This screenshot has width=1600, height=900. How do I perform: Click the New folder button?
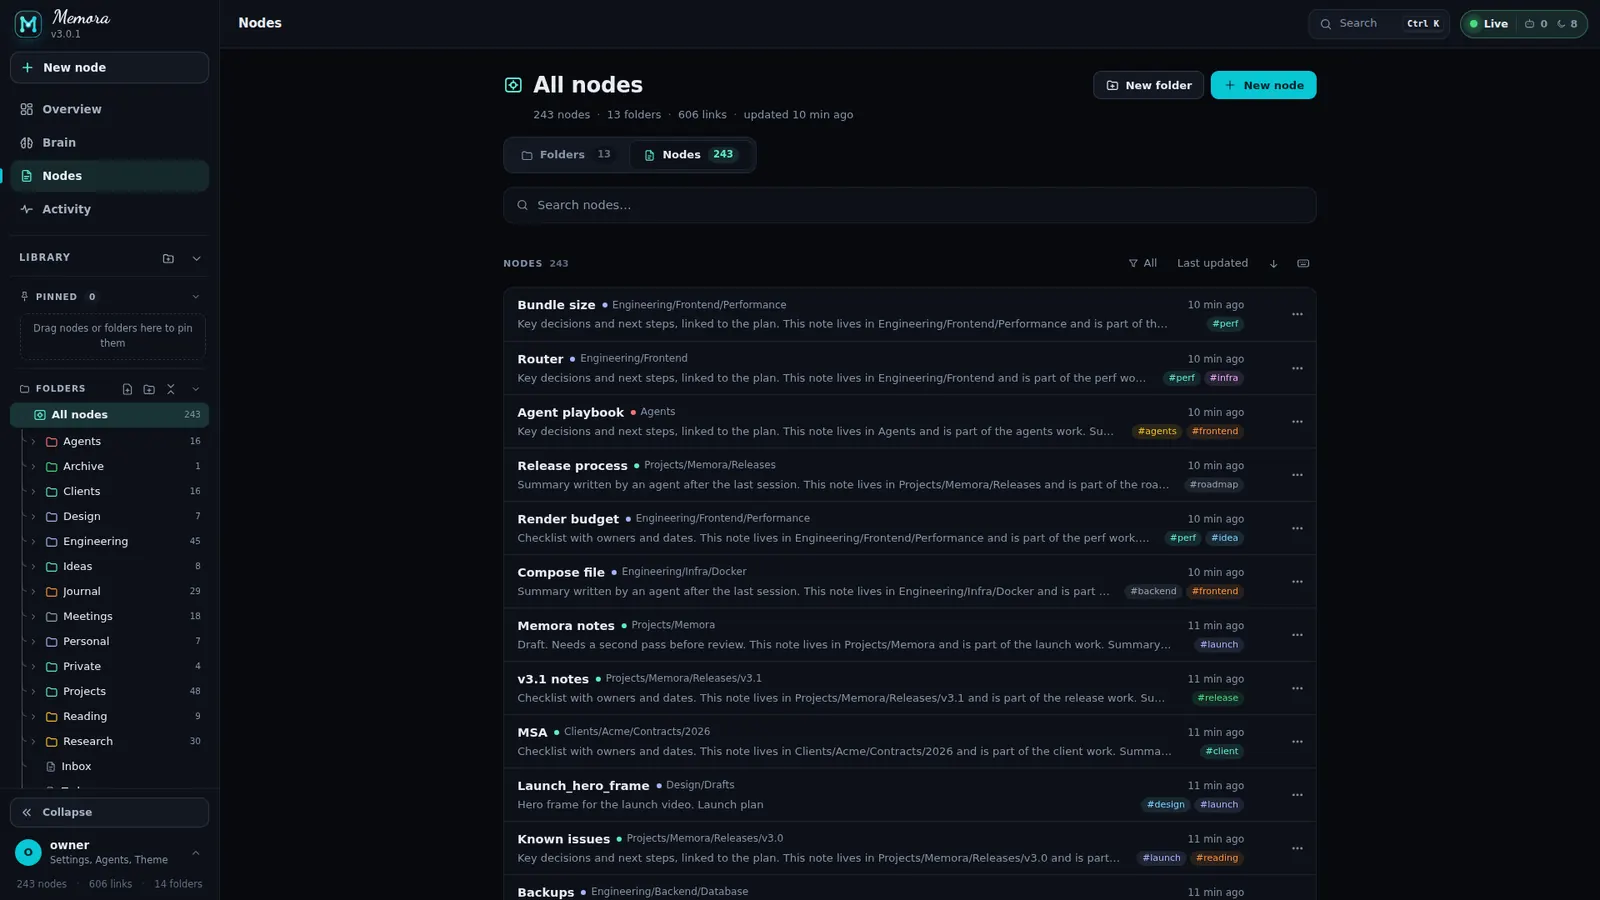coord(1148,85)
